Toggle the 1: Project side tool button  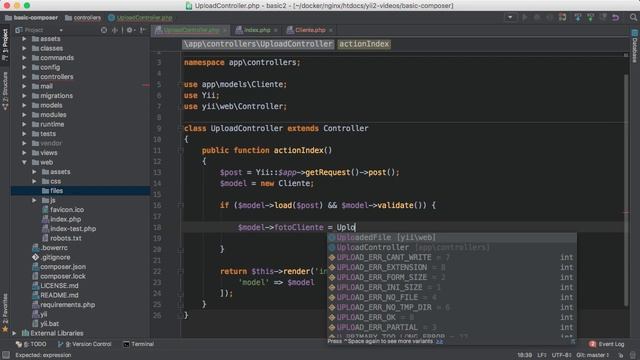coord(5,45)
